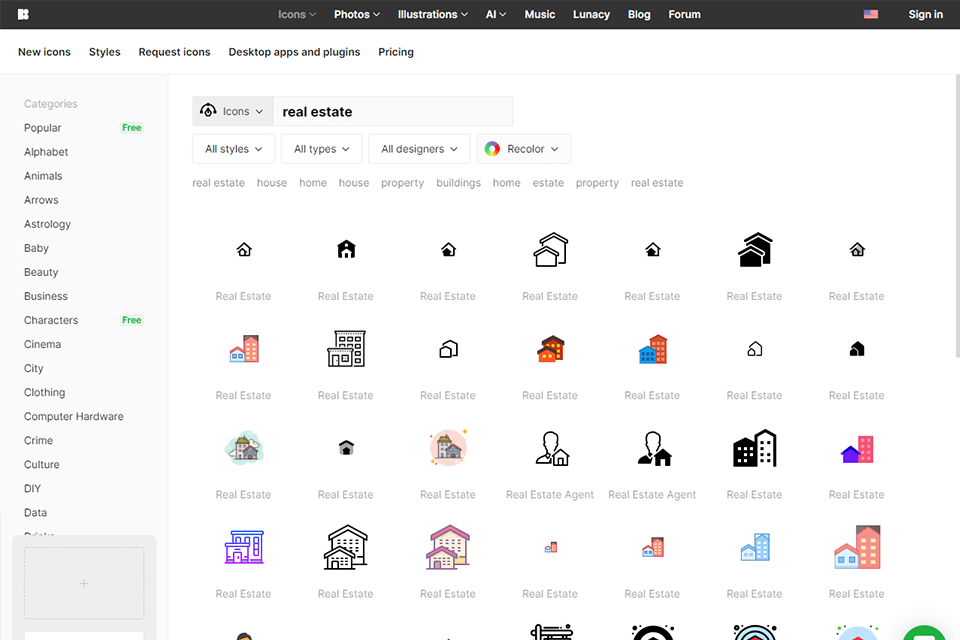Screen dimensions: 960x640
Task: Open Desktop apps and plugins
Action: 294,52
